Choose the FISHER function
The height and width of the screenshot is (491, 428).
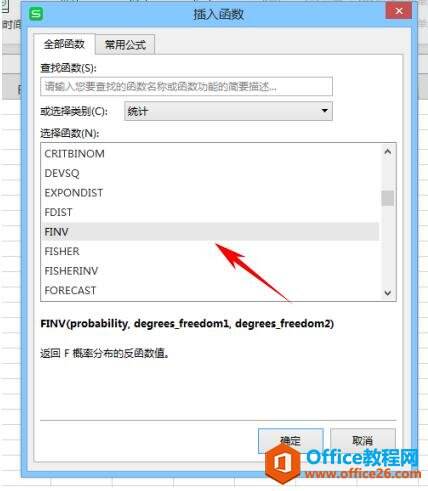210,251
